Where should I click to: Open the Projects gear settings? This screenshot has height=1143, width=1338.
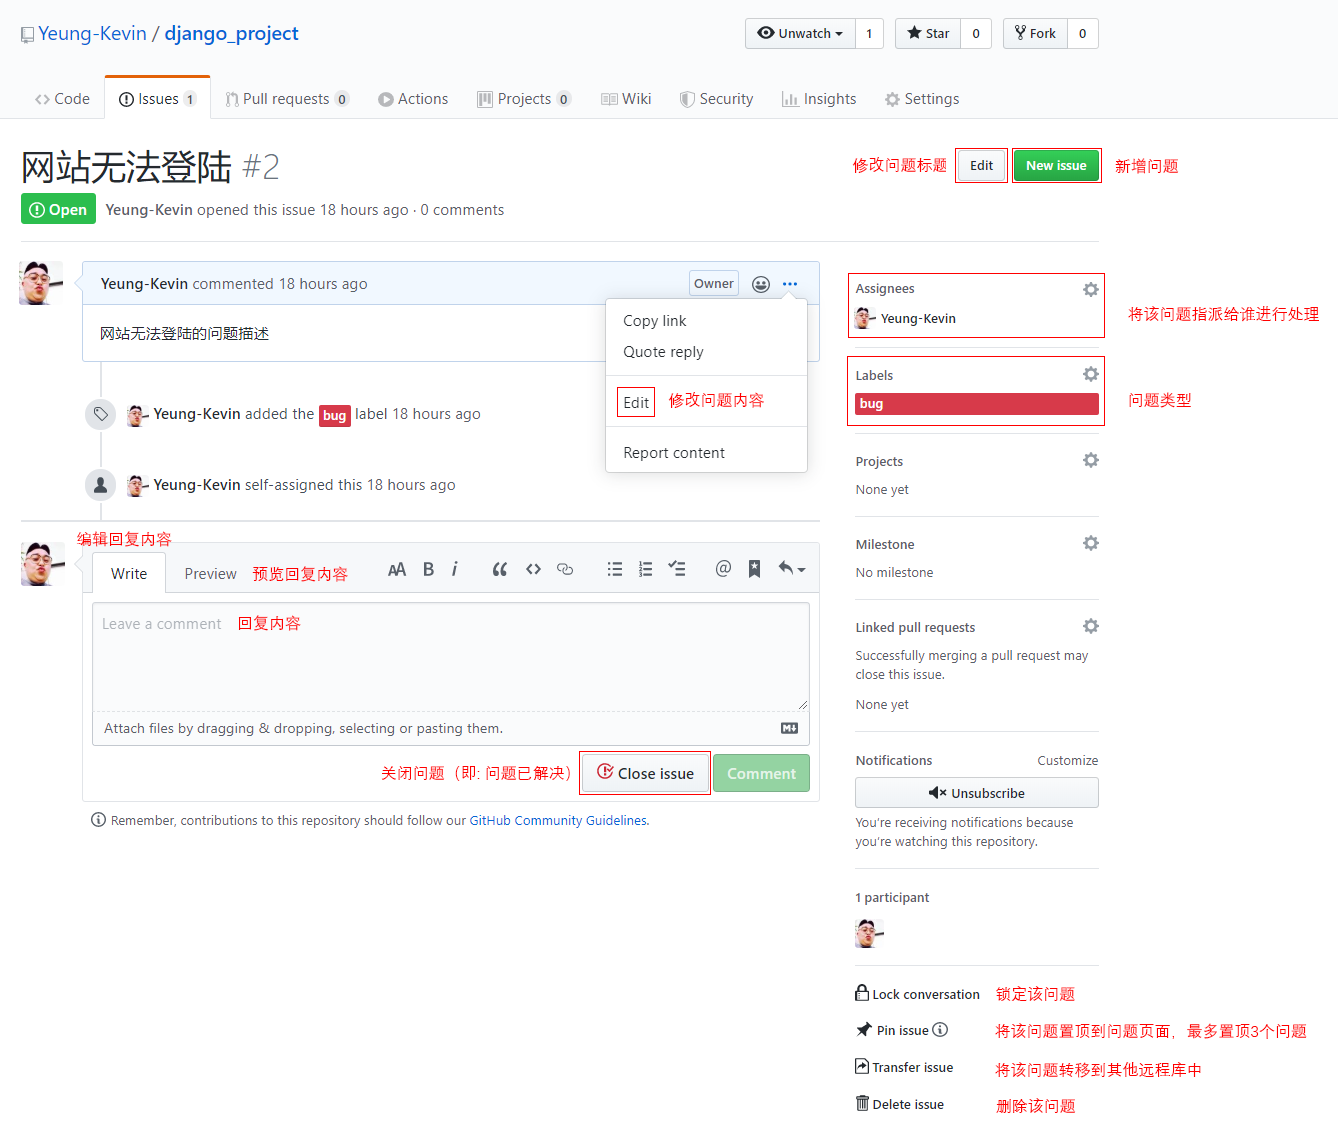coord(1090,460)
